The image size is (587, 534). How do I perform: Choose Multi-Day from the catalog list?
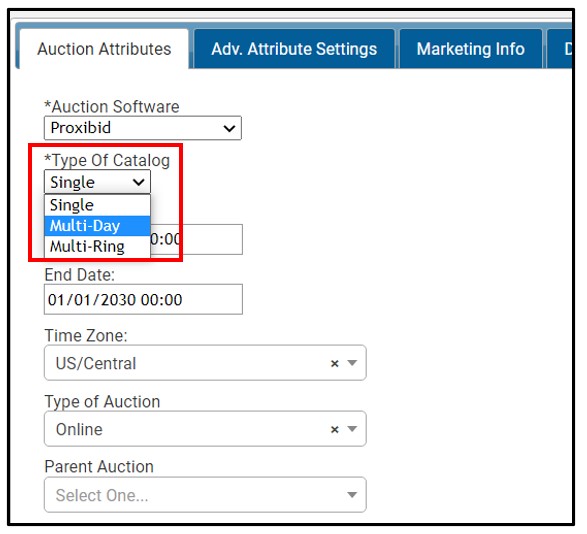click(97, 226)
